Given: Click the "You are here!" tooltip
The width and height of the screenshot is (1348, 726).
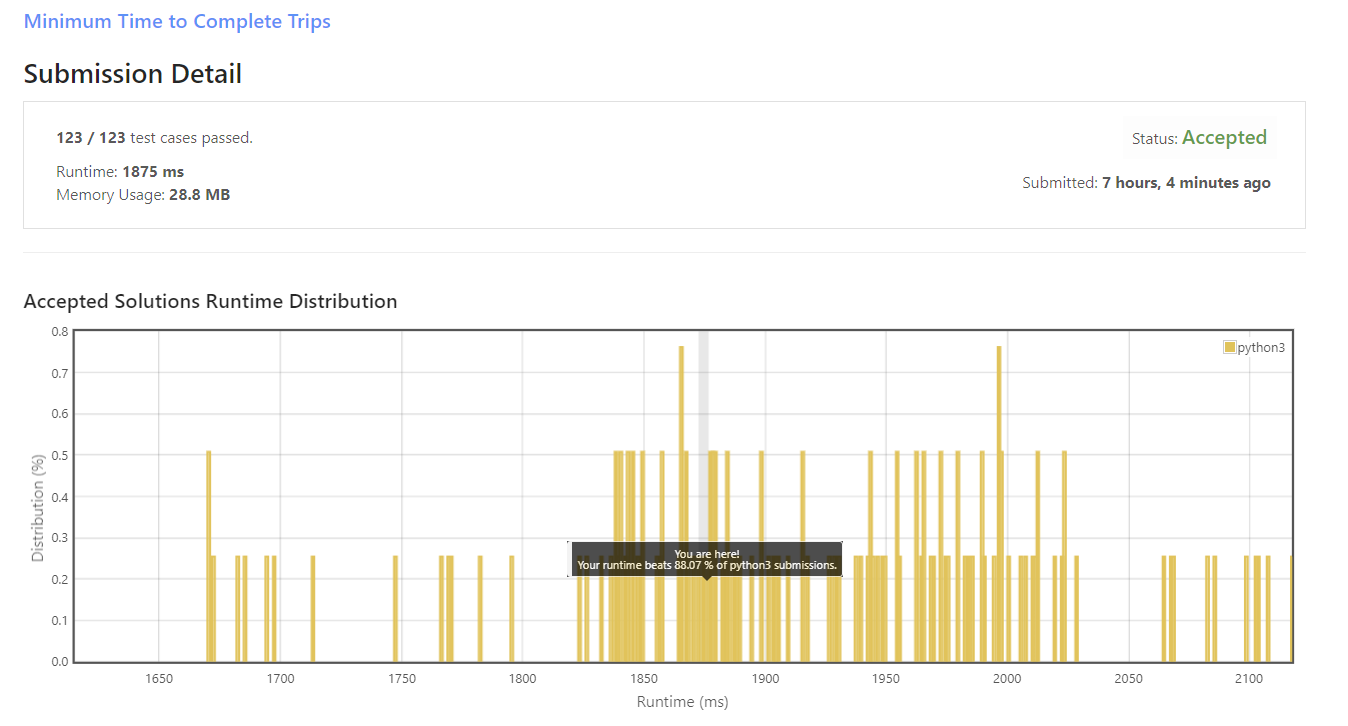Looking at the screenshot, I should [706, 559].
